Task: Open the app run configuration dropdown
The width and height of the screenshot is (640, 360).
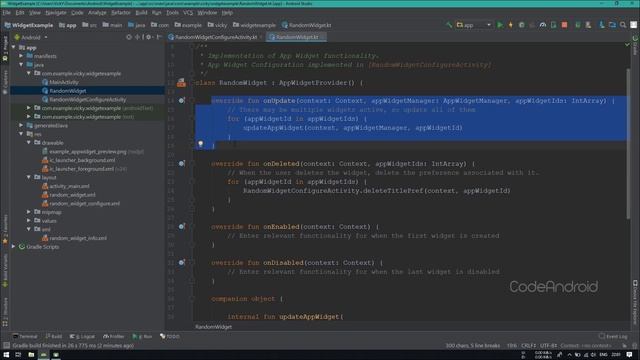Action: [x=473, y=25]
